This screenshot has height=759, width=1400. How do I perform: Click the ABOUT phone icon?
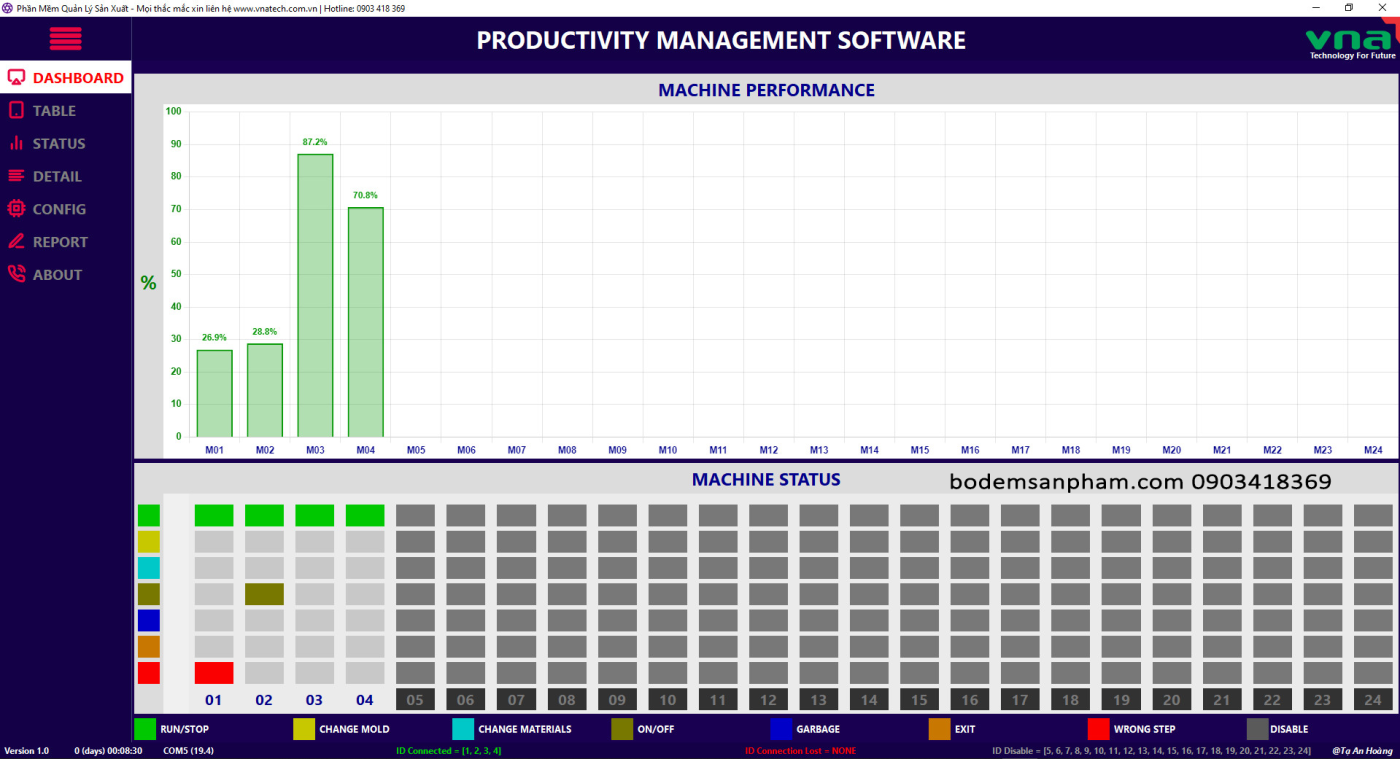coord(16,274)
